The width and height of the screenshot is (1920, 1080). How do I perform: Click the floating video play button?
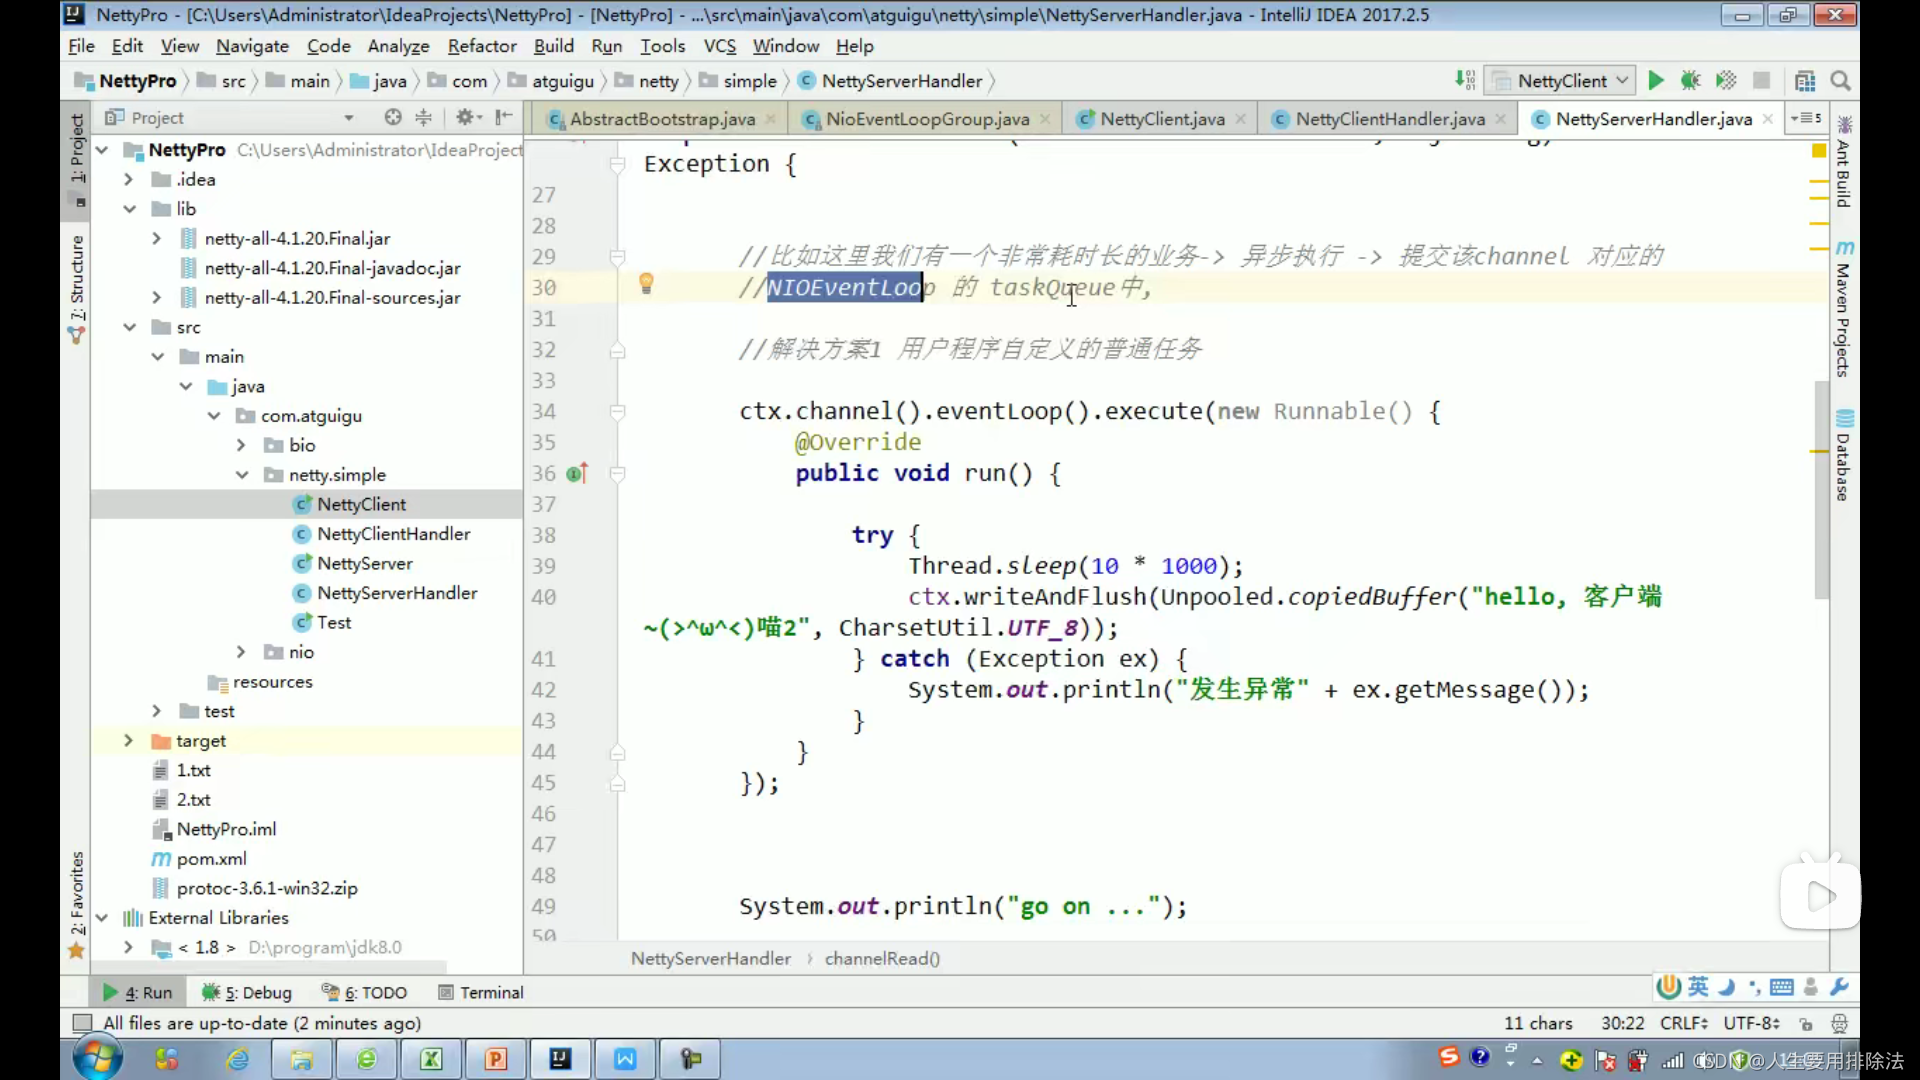(x=1821, y=896)
